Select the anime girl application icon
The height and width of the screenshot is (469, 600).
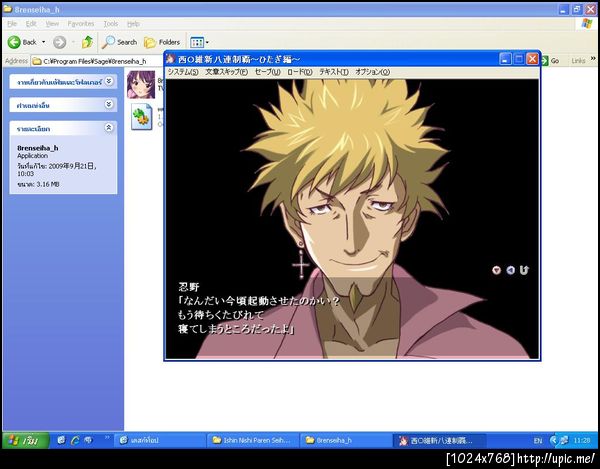click(x=141, y=85)
